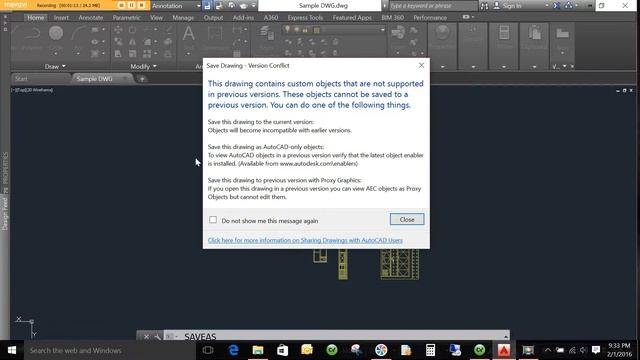Select the large A Text tool
Image resolution: width=640 pixels, height=360 pixels.
coord(188,34)
